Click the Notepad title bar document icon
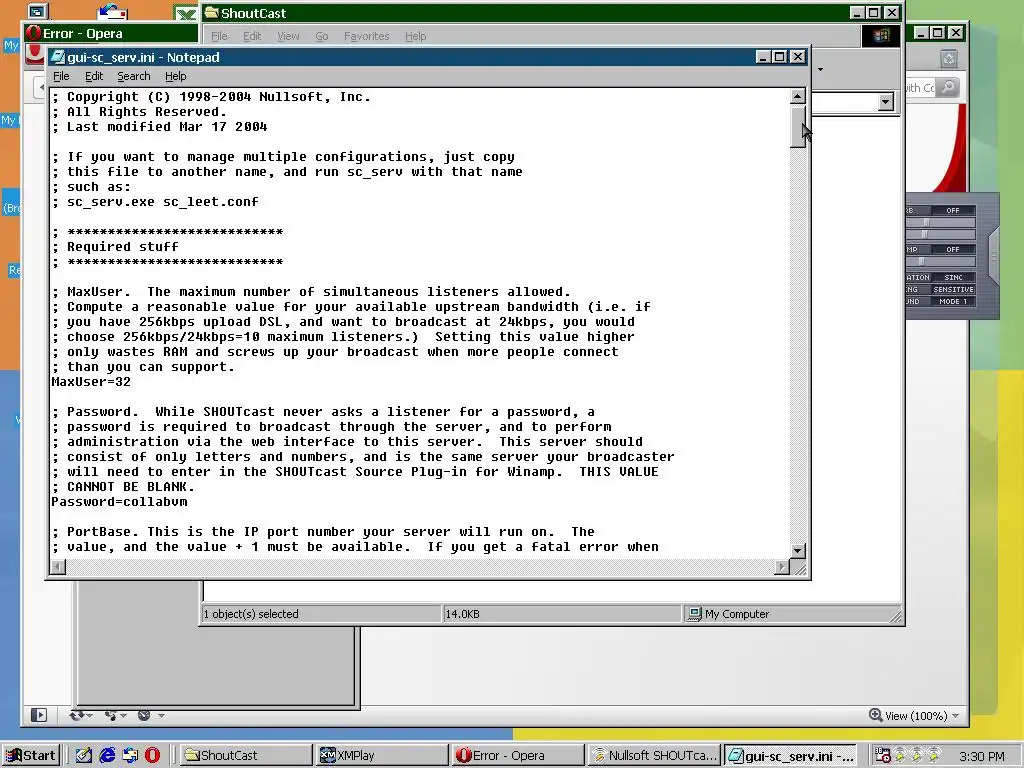The height and width of the screenshot is (768, 1024). tap(58, 57)
